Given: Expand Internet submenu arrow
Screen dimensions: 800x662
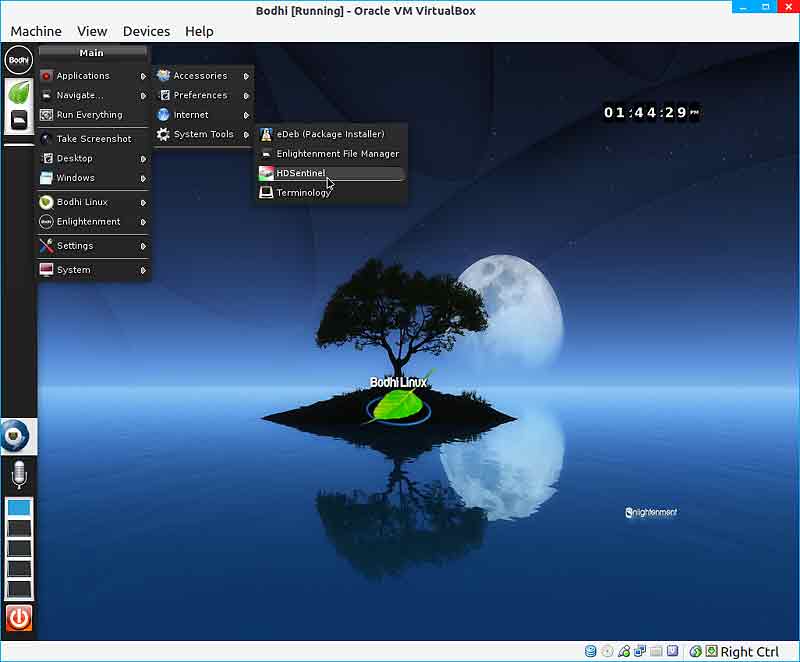Looking at the screenshot, I should 246,115.
